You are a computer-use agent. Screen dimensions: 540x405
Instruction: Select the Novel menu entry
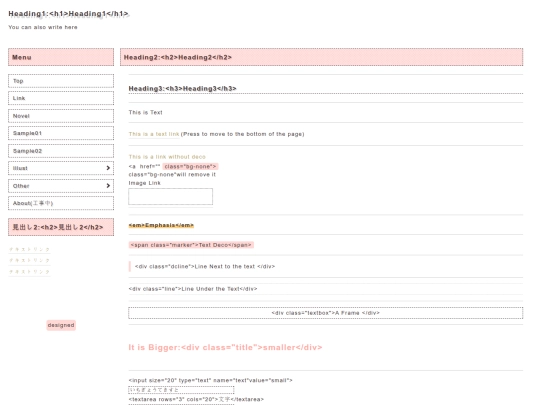coord(61,116)
